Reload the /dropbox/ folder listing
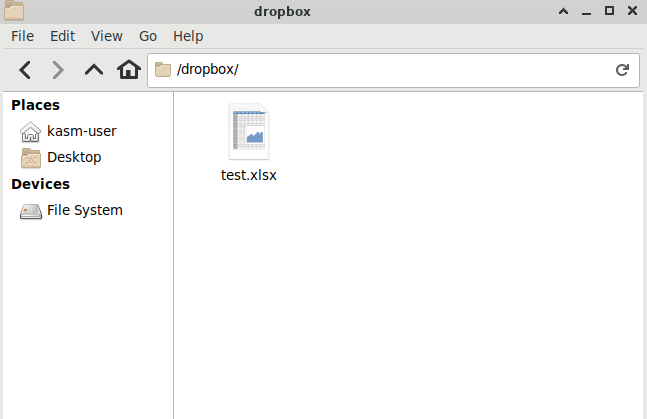 [621, 70]
